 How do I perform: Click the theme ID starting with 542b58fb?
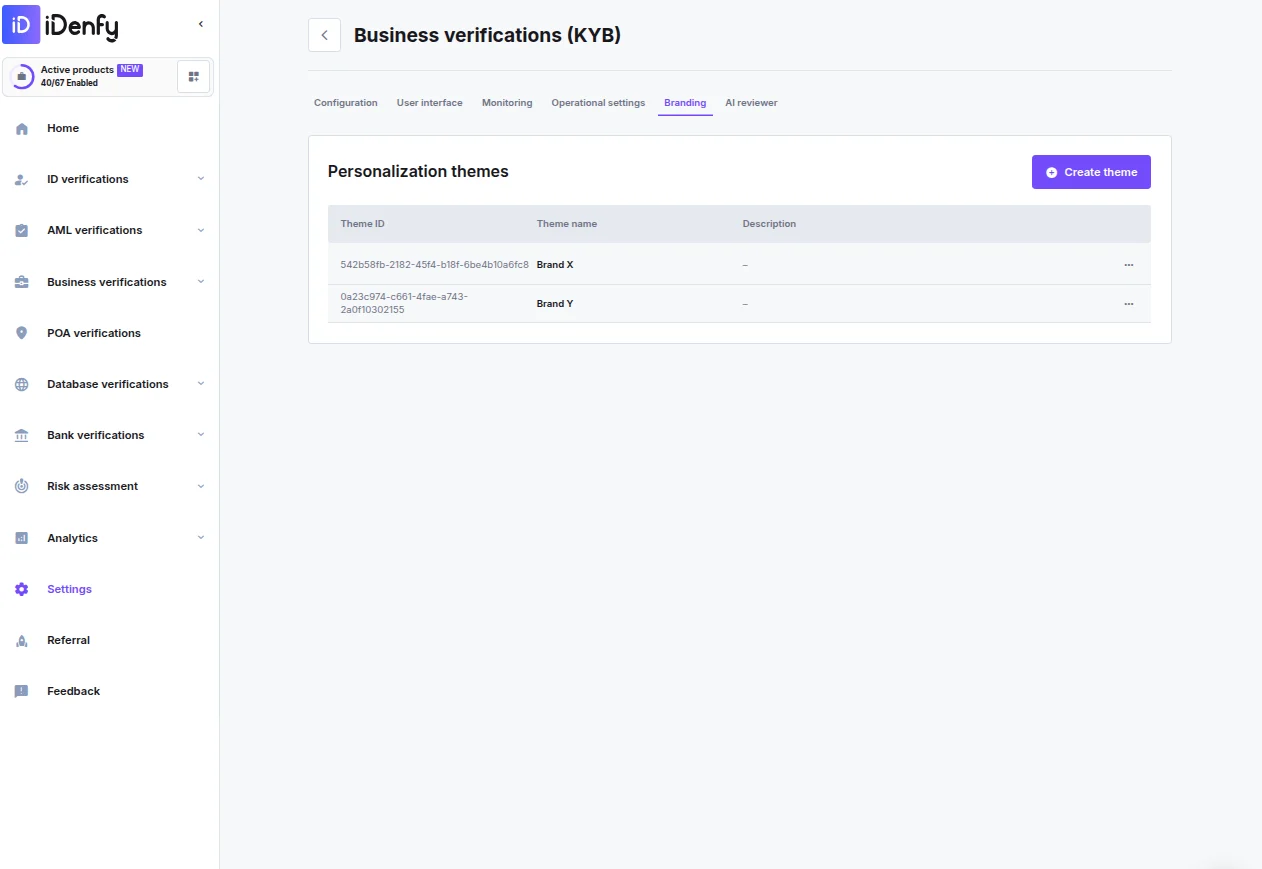click(x=434, y=265)
